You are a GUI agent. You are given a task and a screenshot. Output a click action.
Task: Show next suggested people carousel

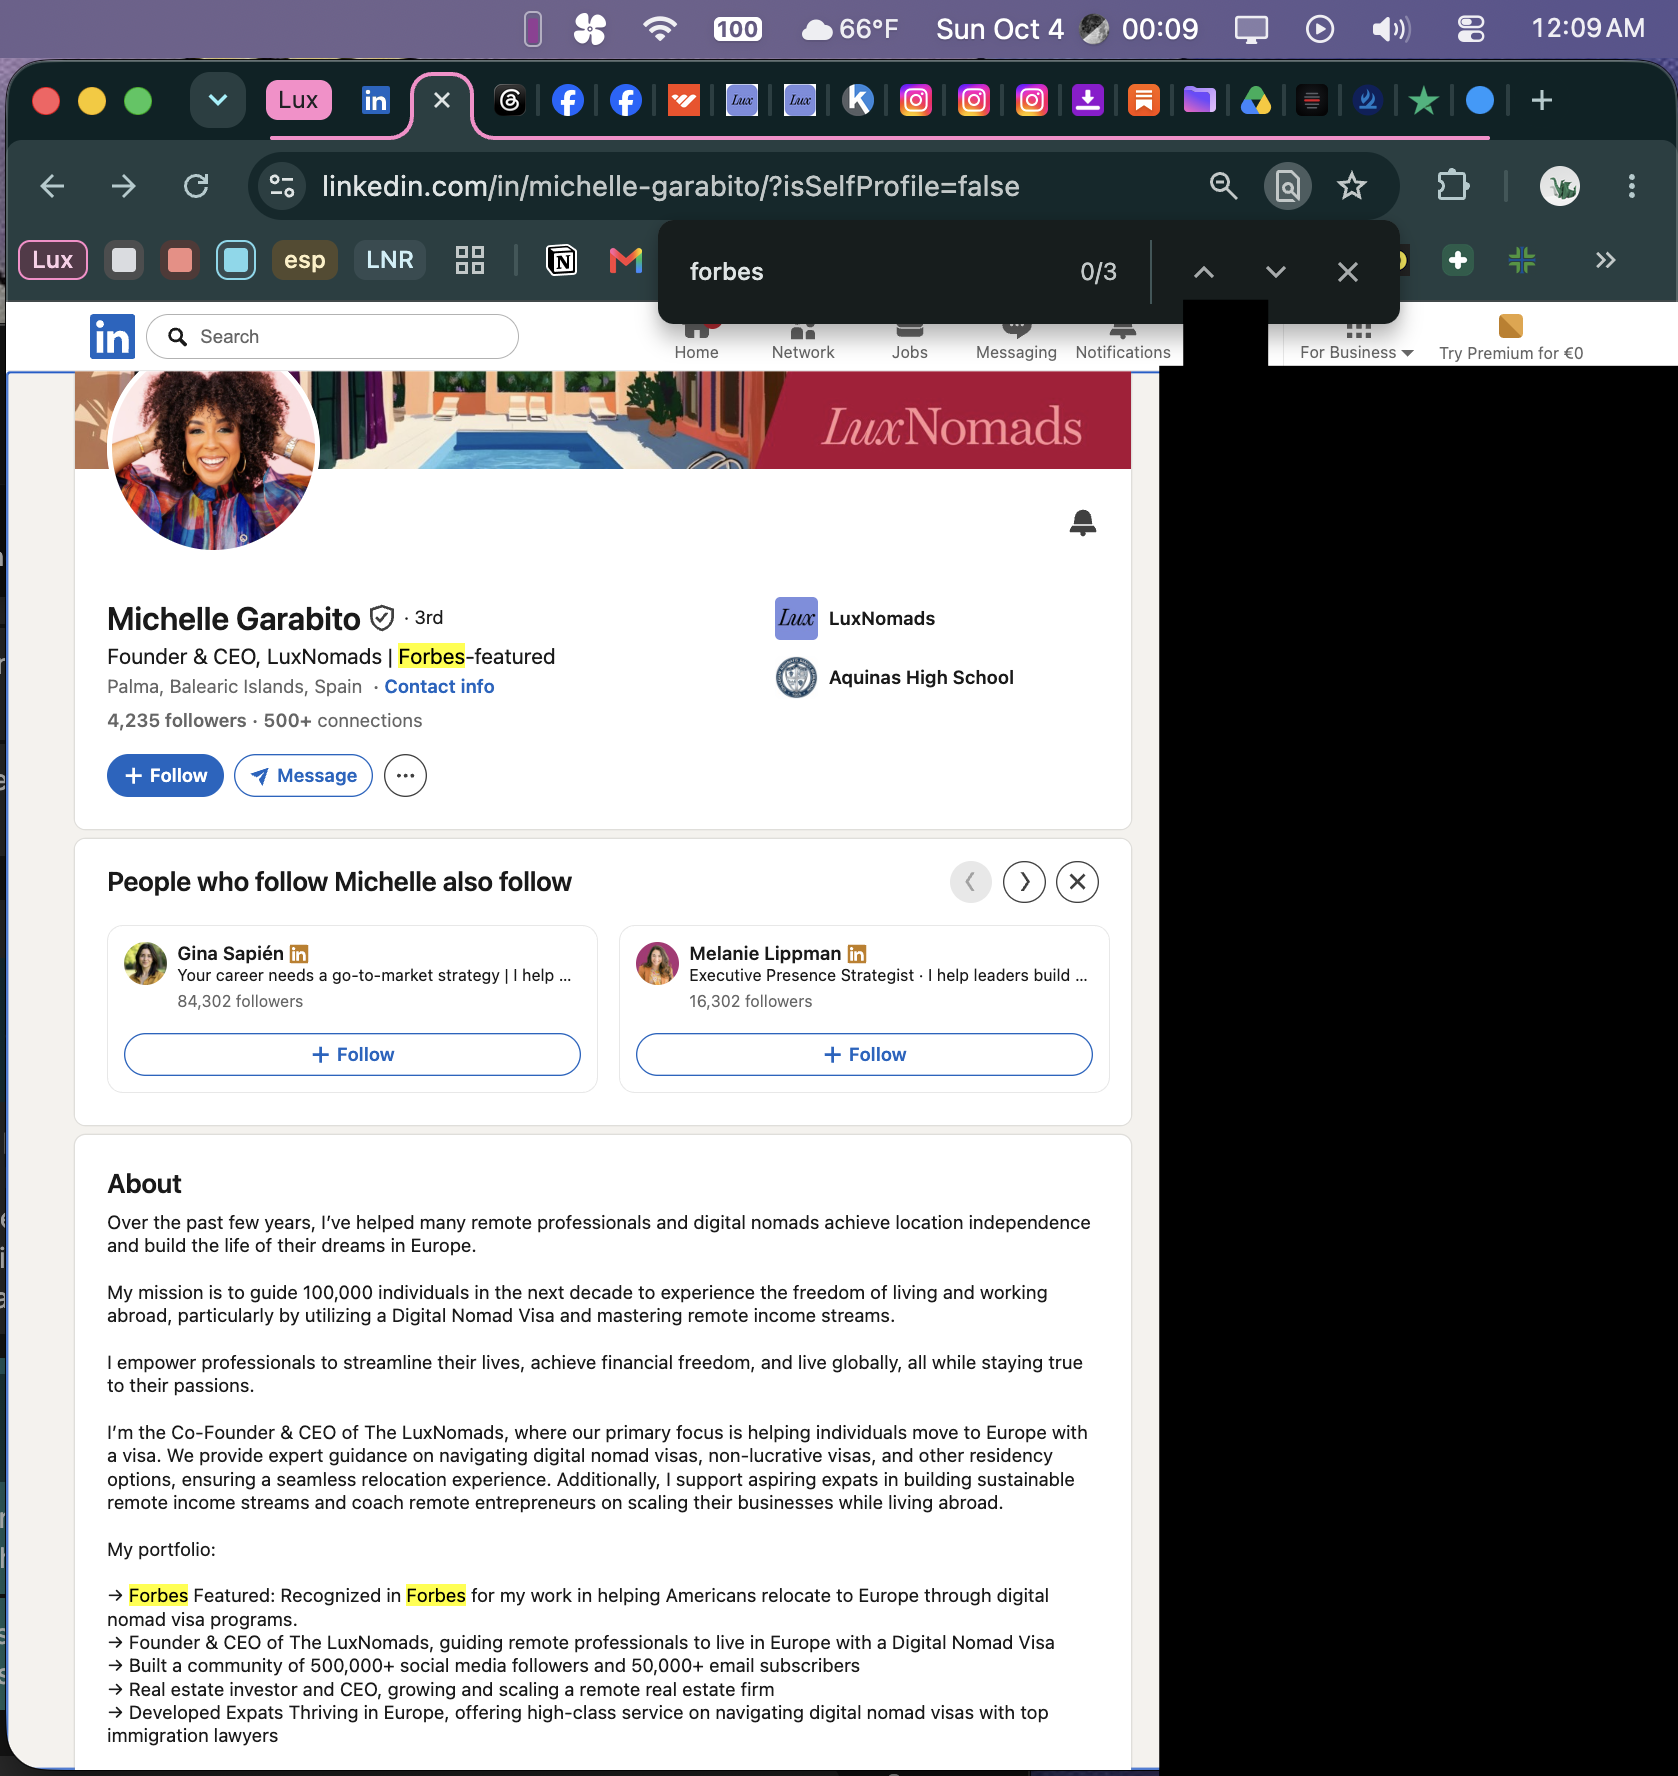pos(1024,882)
